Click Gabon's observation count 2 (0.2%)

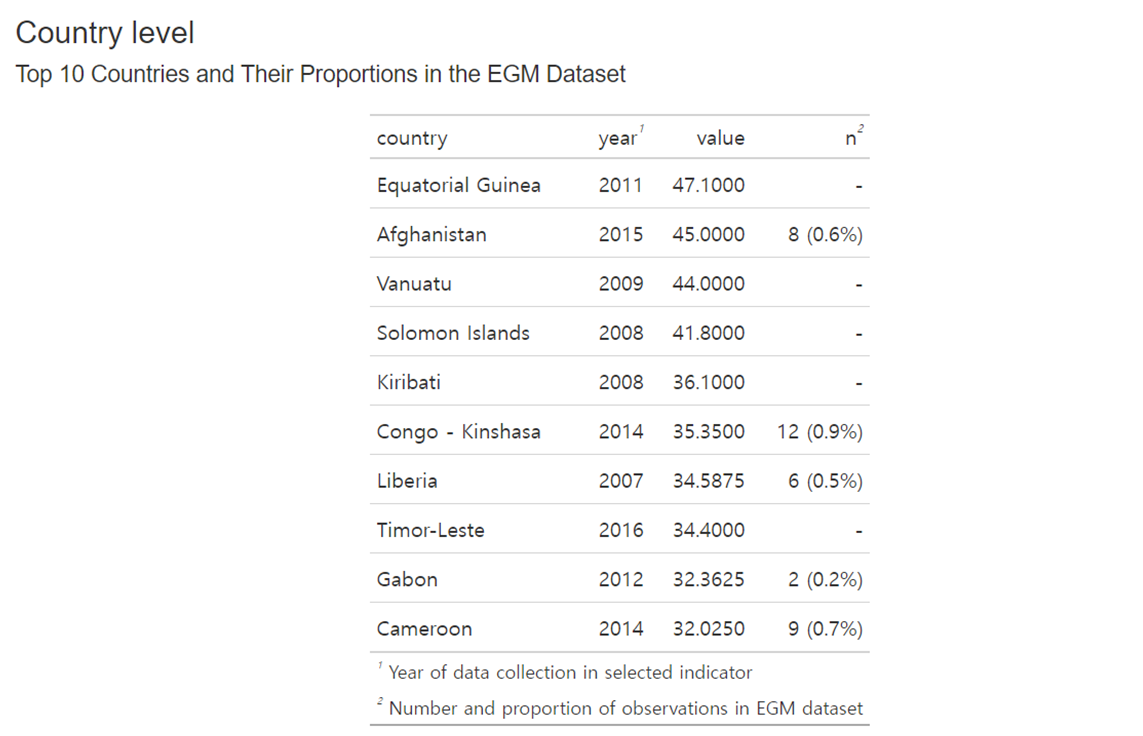tap(824, 580)
